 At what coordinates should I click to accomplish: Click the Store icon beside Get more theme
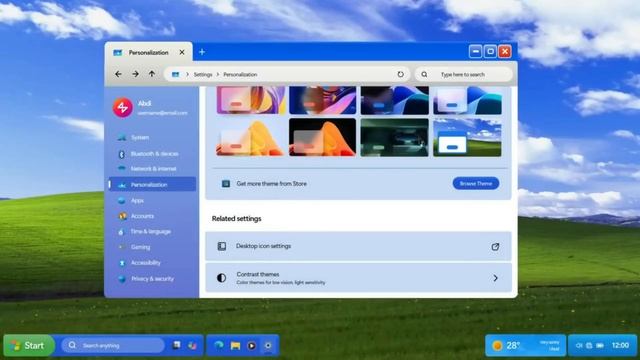pyautogui.click(x=225, y=184)
